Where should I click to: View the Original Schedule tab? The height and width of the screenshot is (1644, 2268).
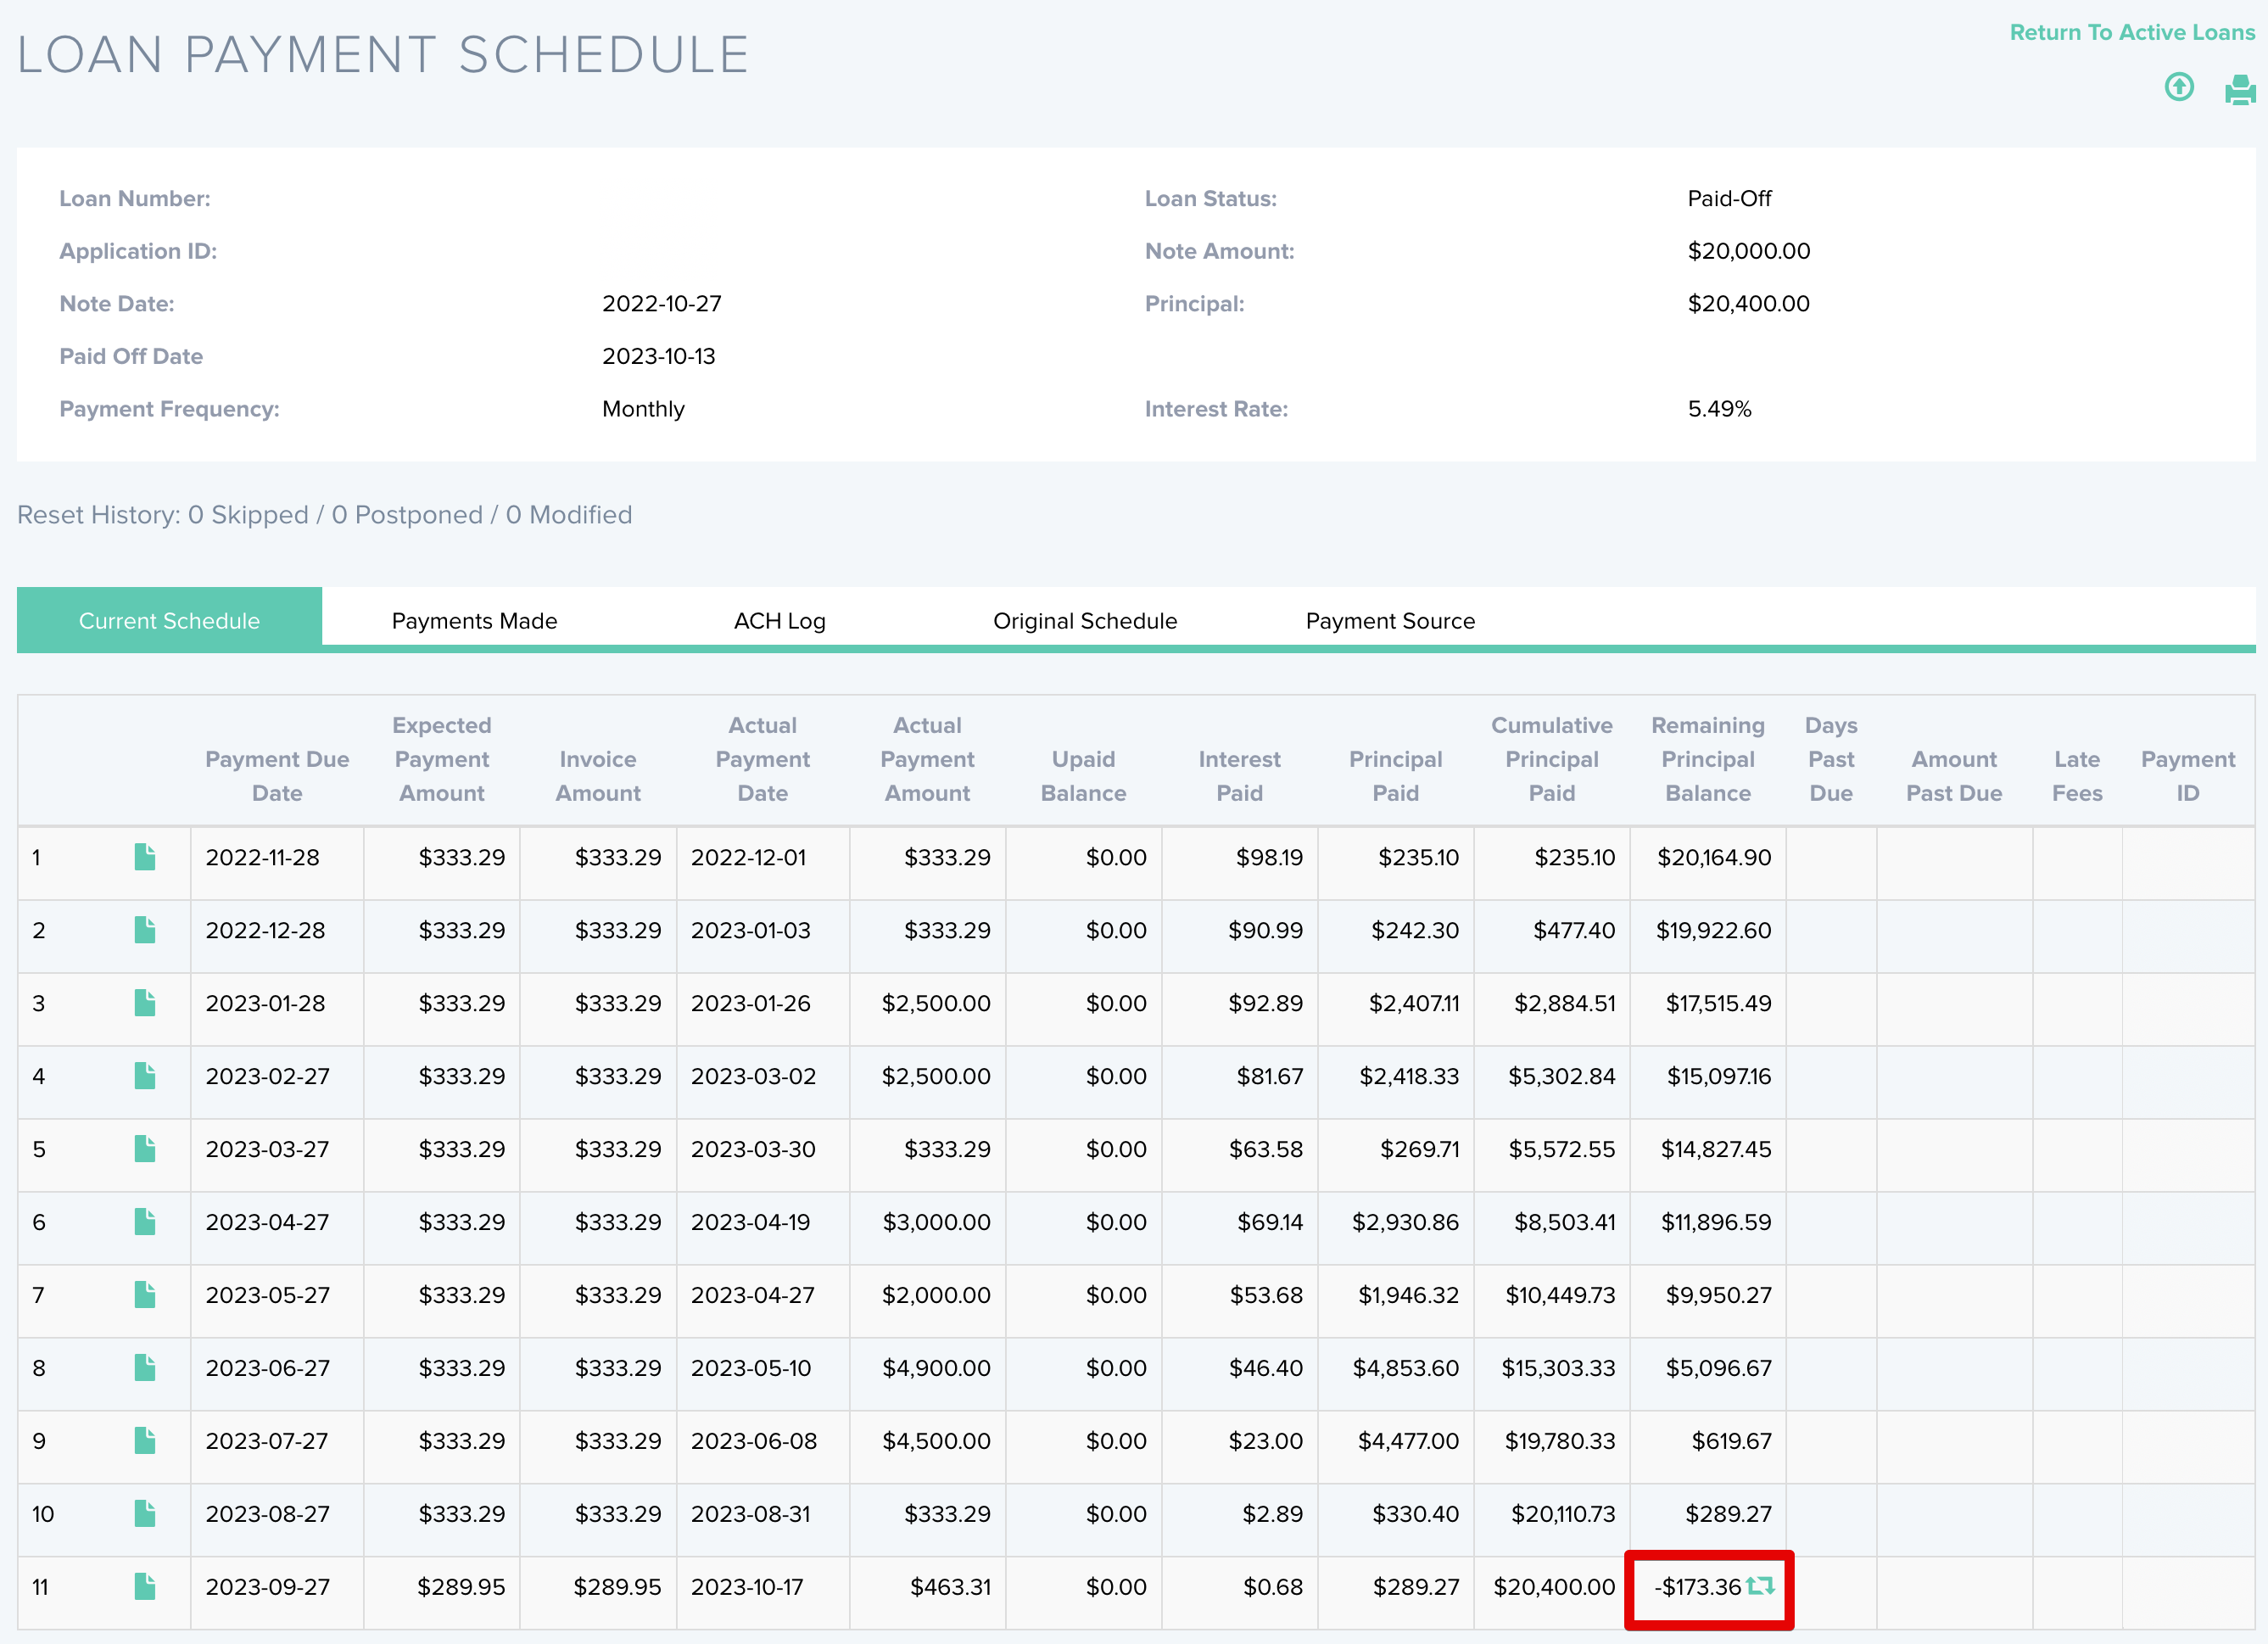point(1085,621)
